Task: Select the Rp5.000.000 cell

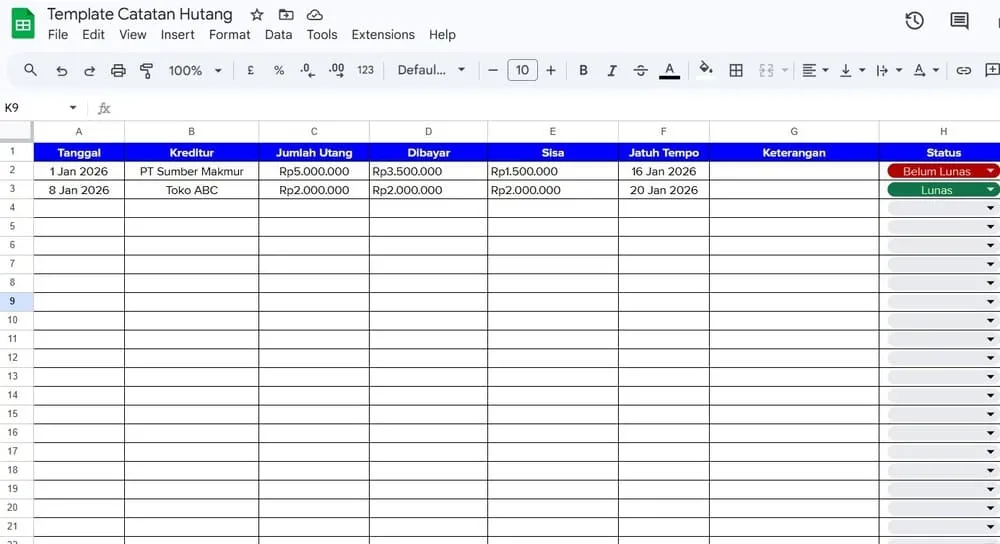Action: 314,171
